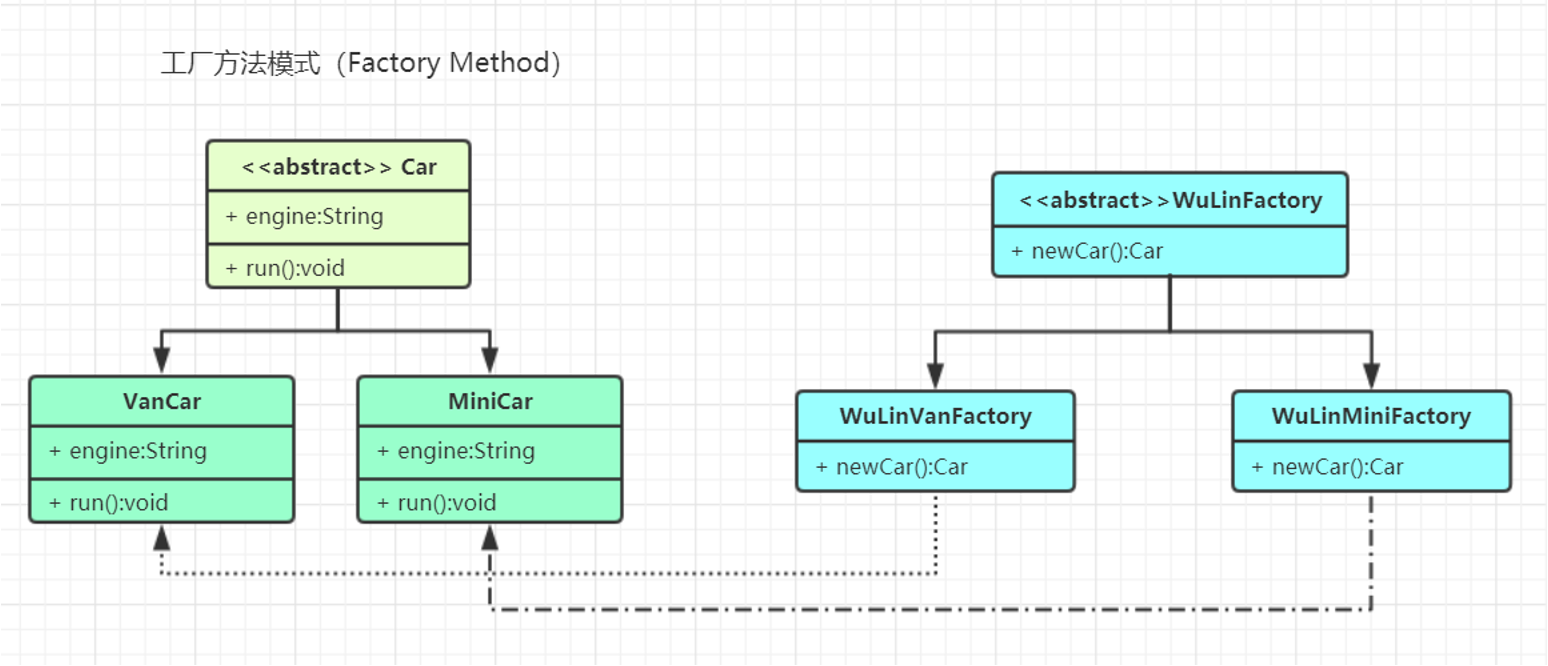The image size is (1548, 666).
Task: Click engine:String attribute in abstract Car class
Action: tap(304, 216)
